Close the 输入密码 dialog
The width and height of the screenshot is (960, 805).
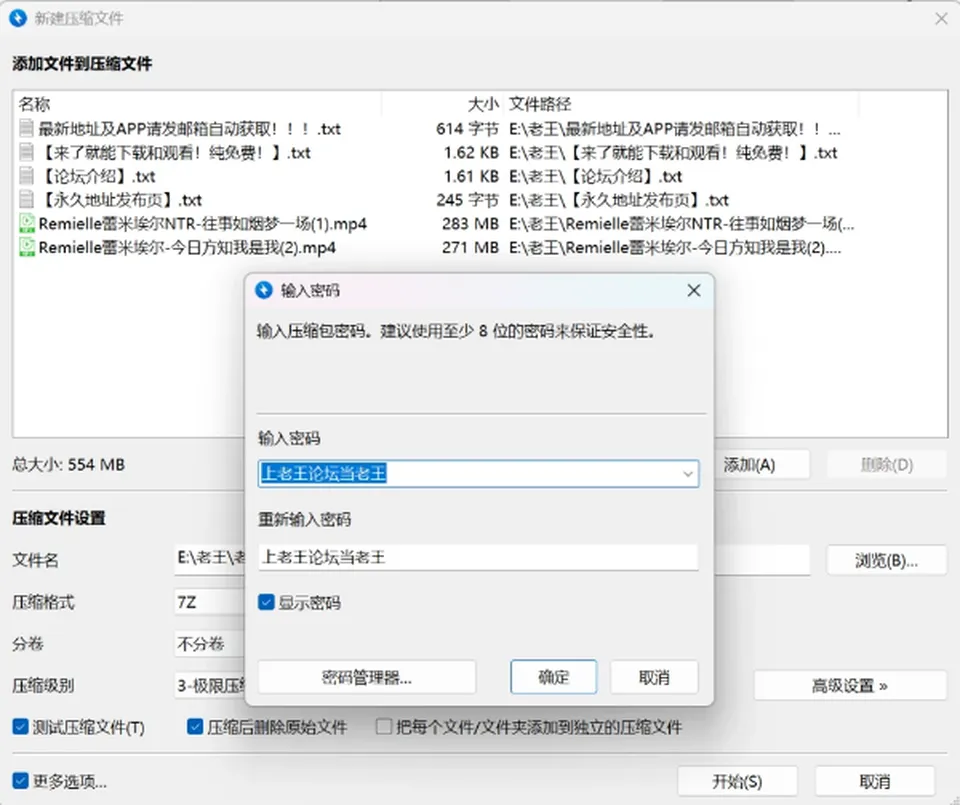(694, 290)
